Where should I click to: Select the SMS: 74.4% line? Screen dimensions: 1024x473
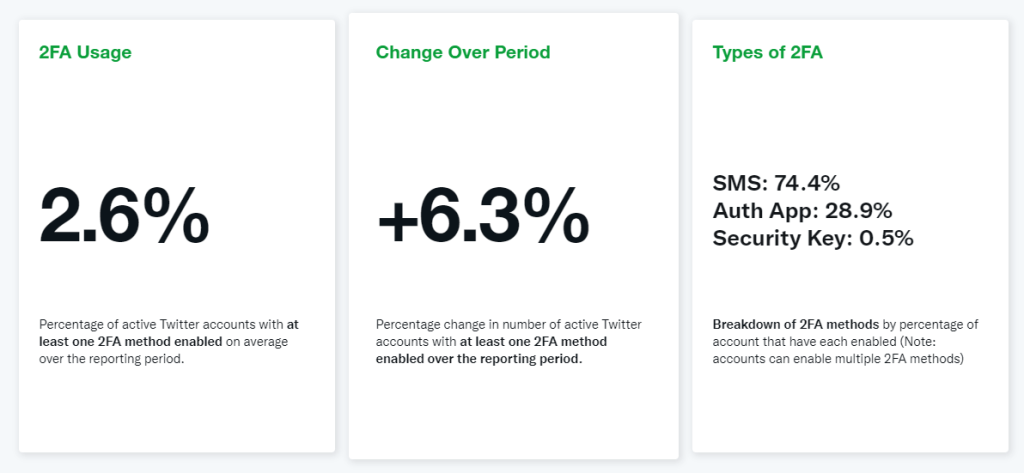(775, 183)
